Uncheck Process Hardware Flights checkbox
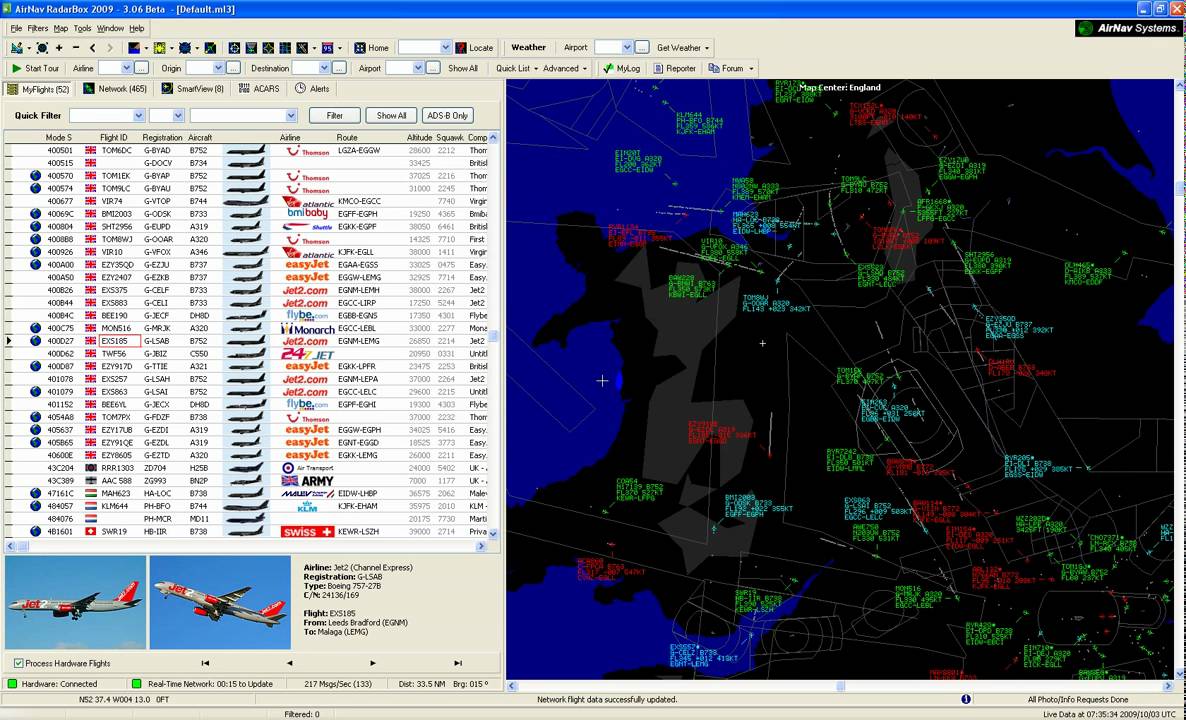Viewport: 1186px width, 720px height. coord(19,663)
